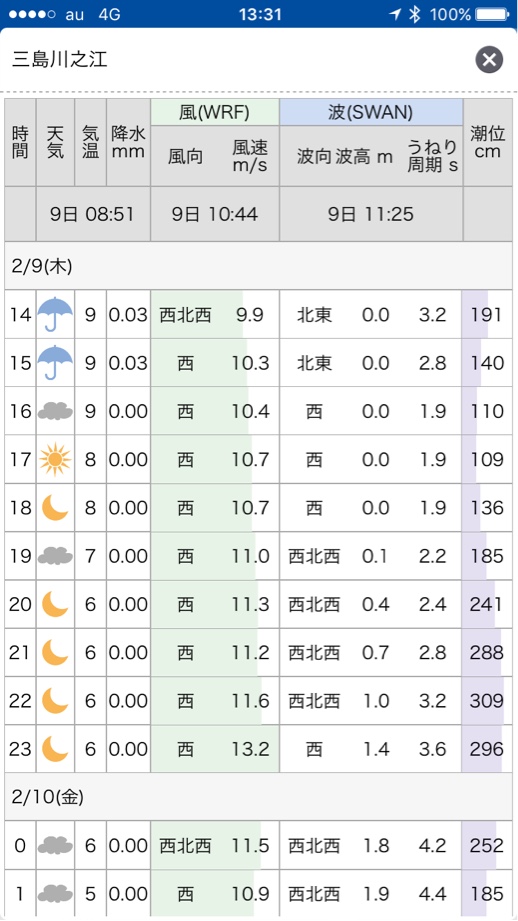Image resolution: width=518 pixels, height=921 pixels.
Task: Tap the cloud icon at 0時 on 2/10
Action: click(x=55, y=845)
